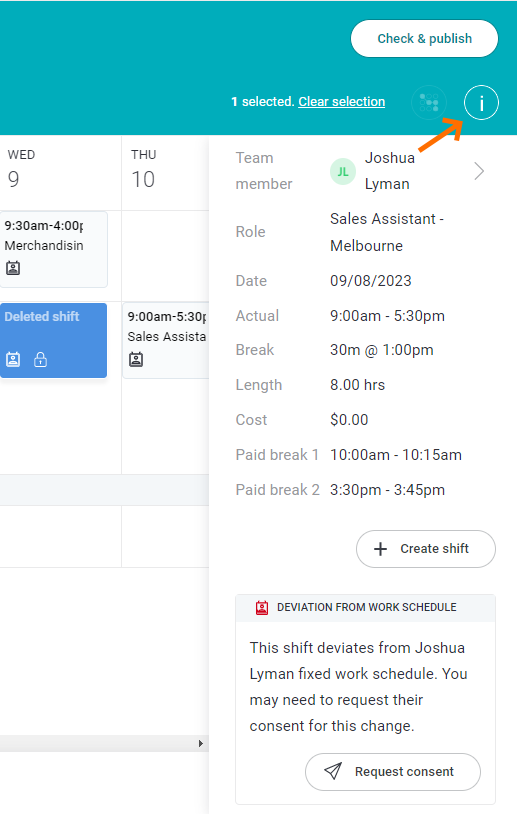Image resolution: width=517 pixels, height=814 pixels.
Task: Click the JL avatar for Joshua Lyman
Action: click(343, 171)
